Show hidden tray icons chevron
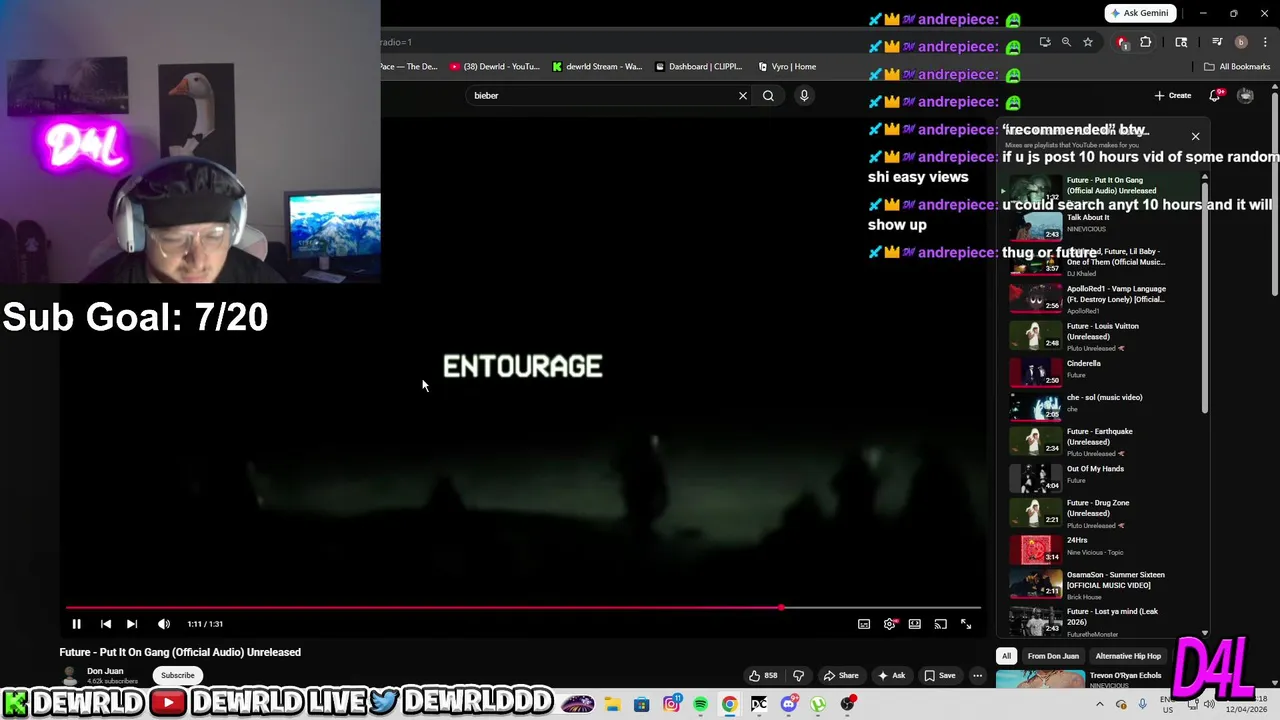 click(x=1100, y=704)
